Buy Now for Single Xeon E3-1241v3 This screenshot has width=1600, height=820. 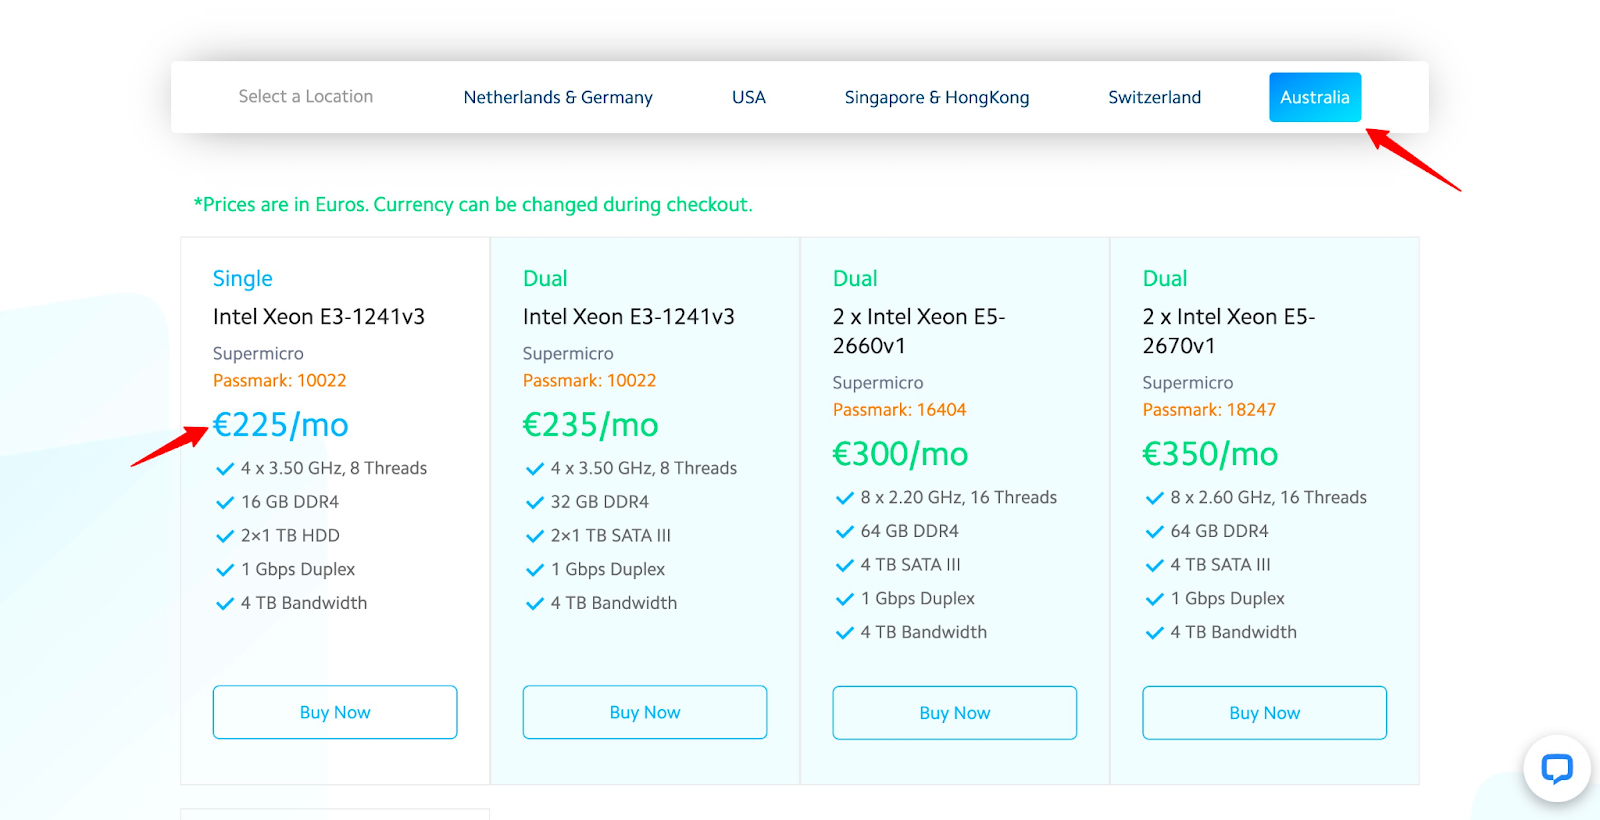[335, 712]
